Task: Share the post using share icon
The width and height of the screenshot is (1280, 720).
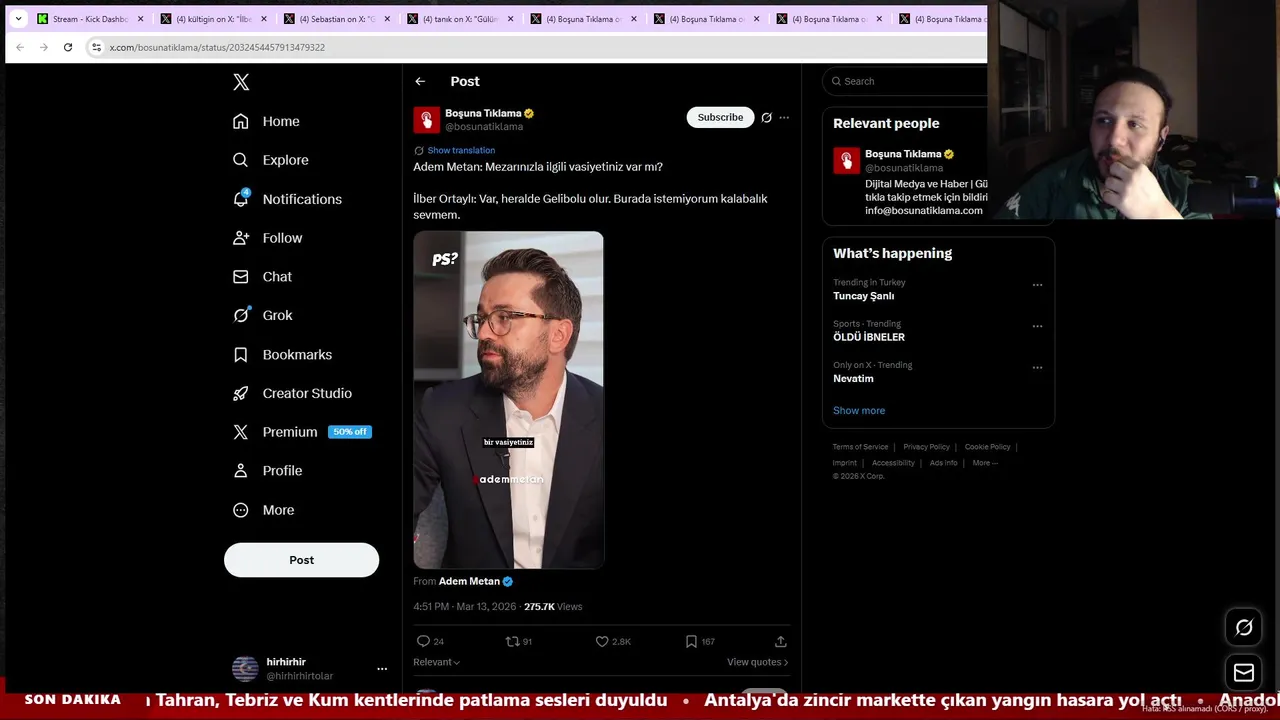Action: point(781,641)
